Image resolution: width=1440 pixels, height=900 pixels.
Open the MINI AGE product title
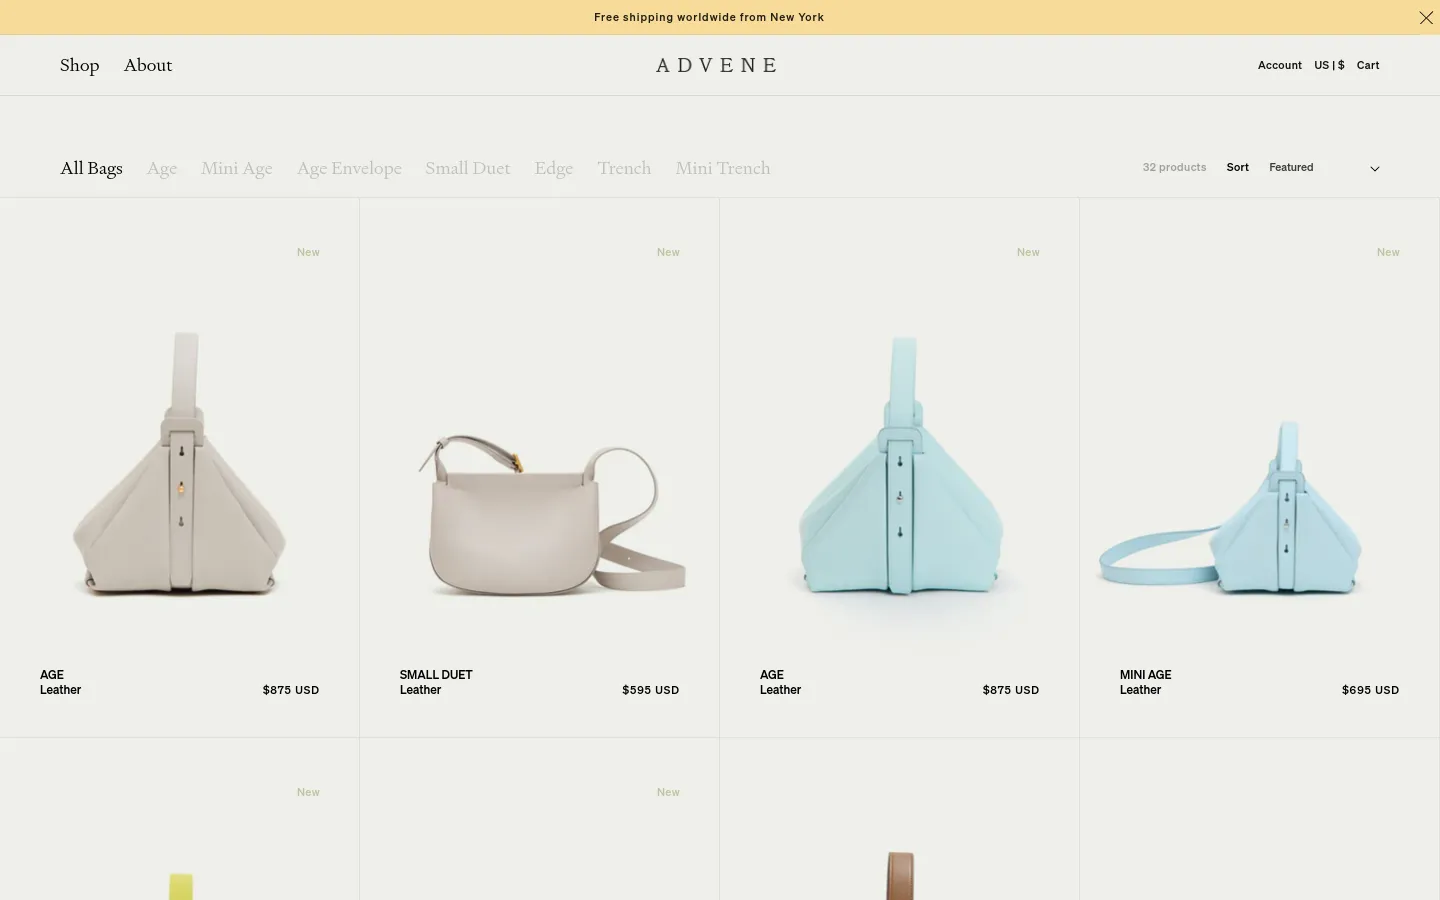(1145, 675)
